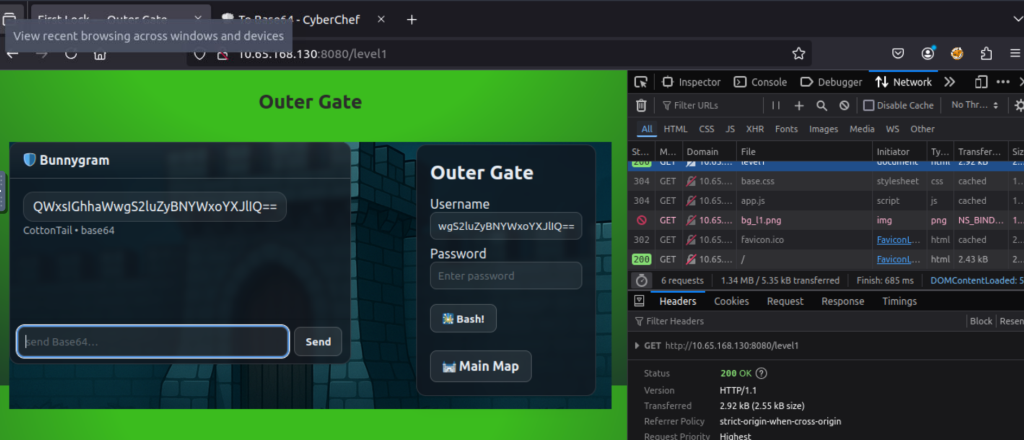Click the Main Map button
This screenshot has height=440, width=1024.
pos(480,366)
